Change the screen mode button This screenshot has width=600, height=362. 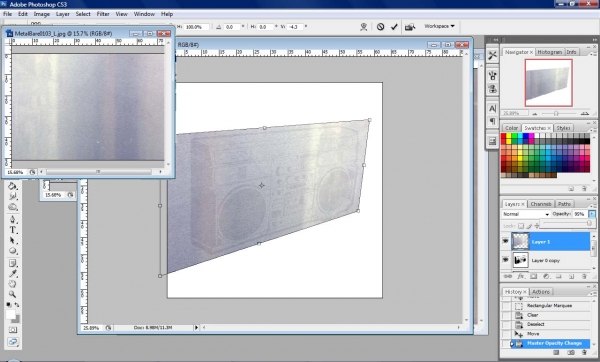point(13,342)
